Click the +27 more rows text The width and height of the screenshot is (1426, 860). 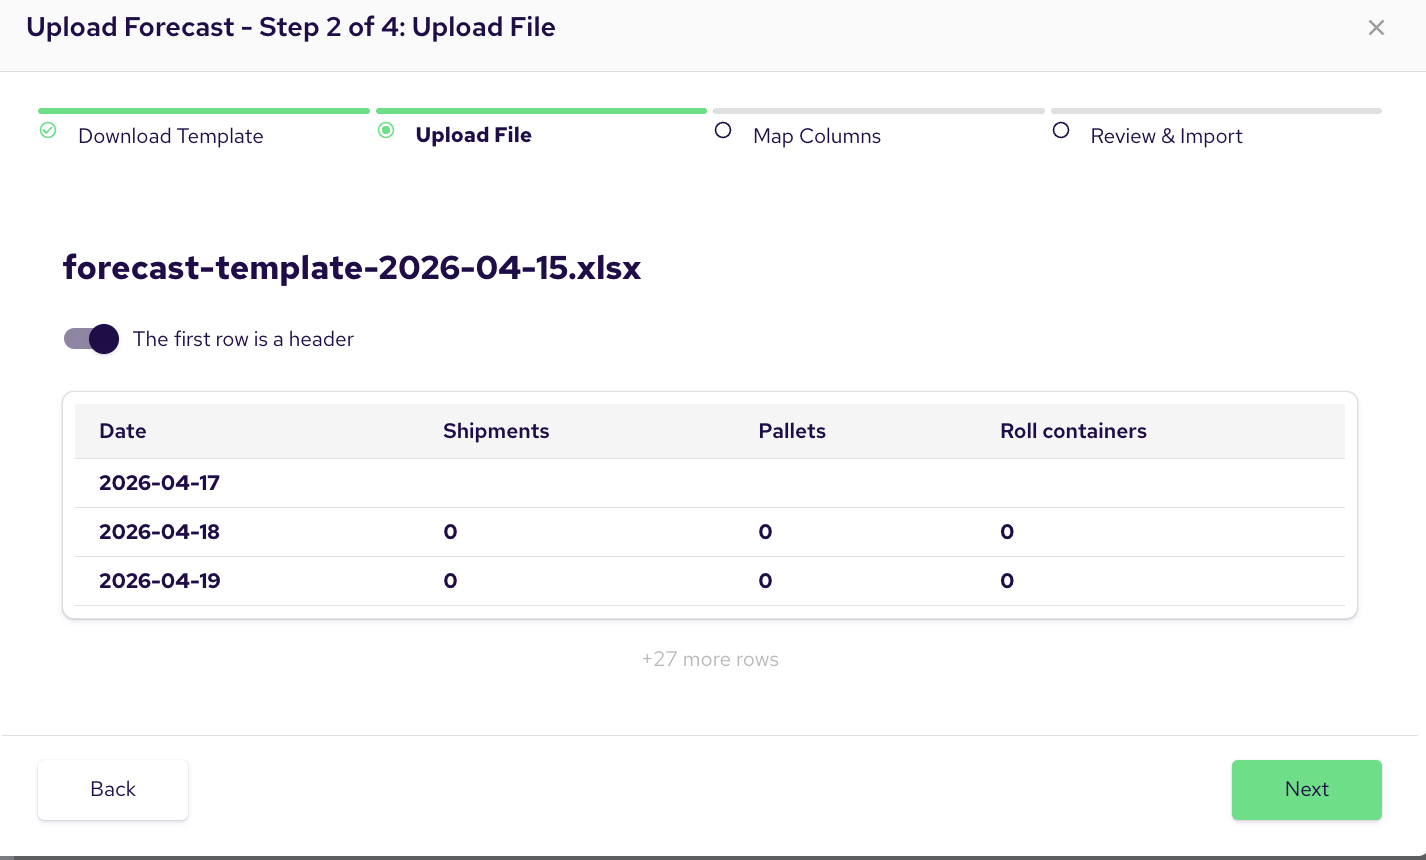tap(710, 659)
